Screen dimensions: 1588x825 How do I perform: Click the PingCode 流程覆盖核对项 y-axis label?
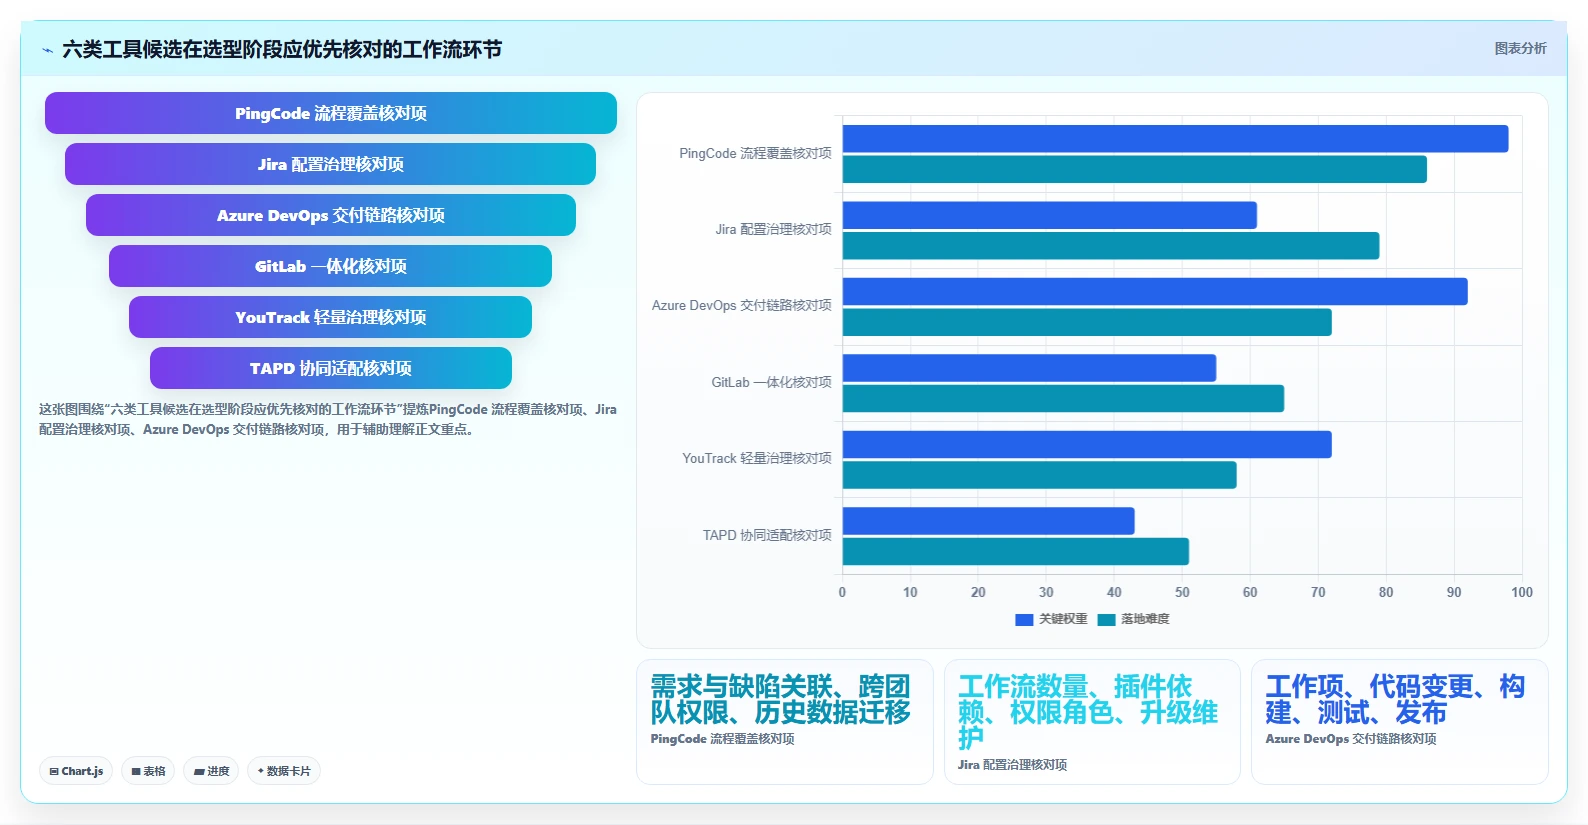[x=755, y=154]
